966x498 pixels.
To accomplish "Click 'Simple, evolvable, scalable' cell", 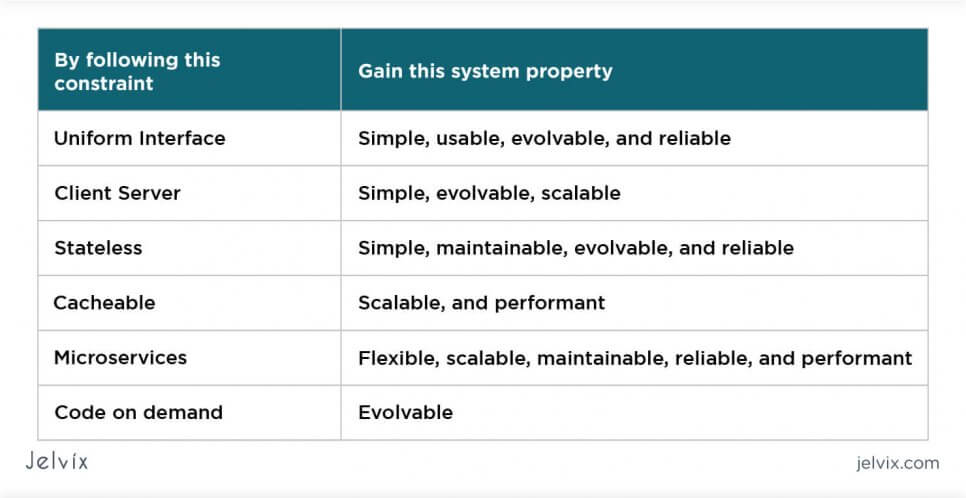I will coord(635,193).
